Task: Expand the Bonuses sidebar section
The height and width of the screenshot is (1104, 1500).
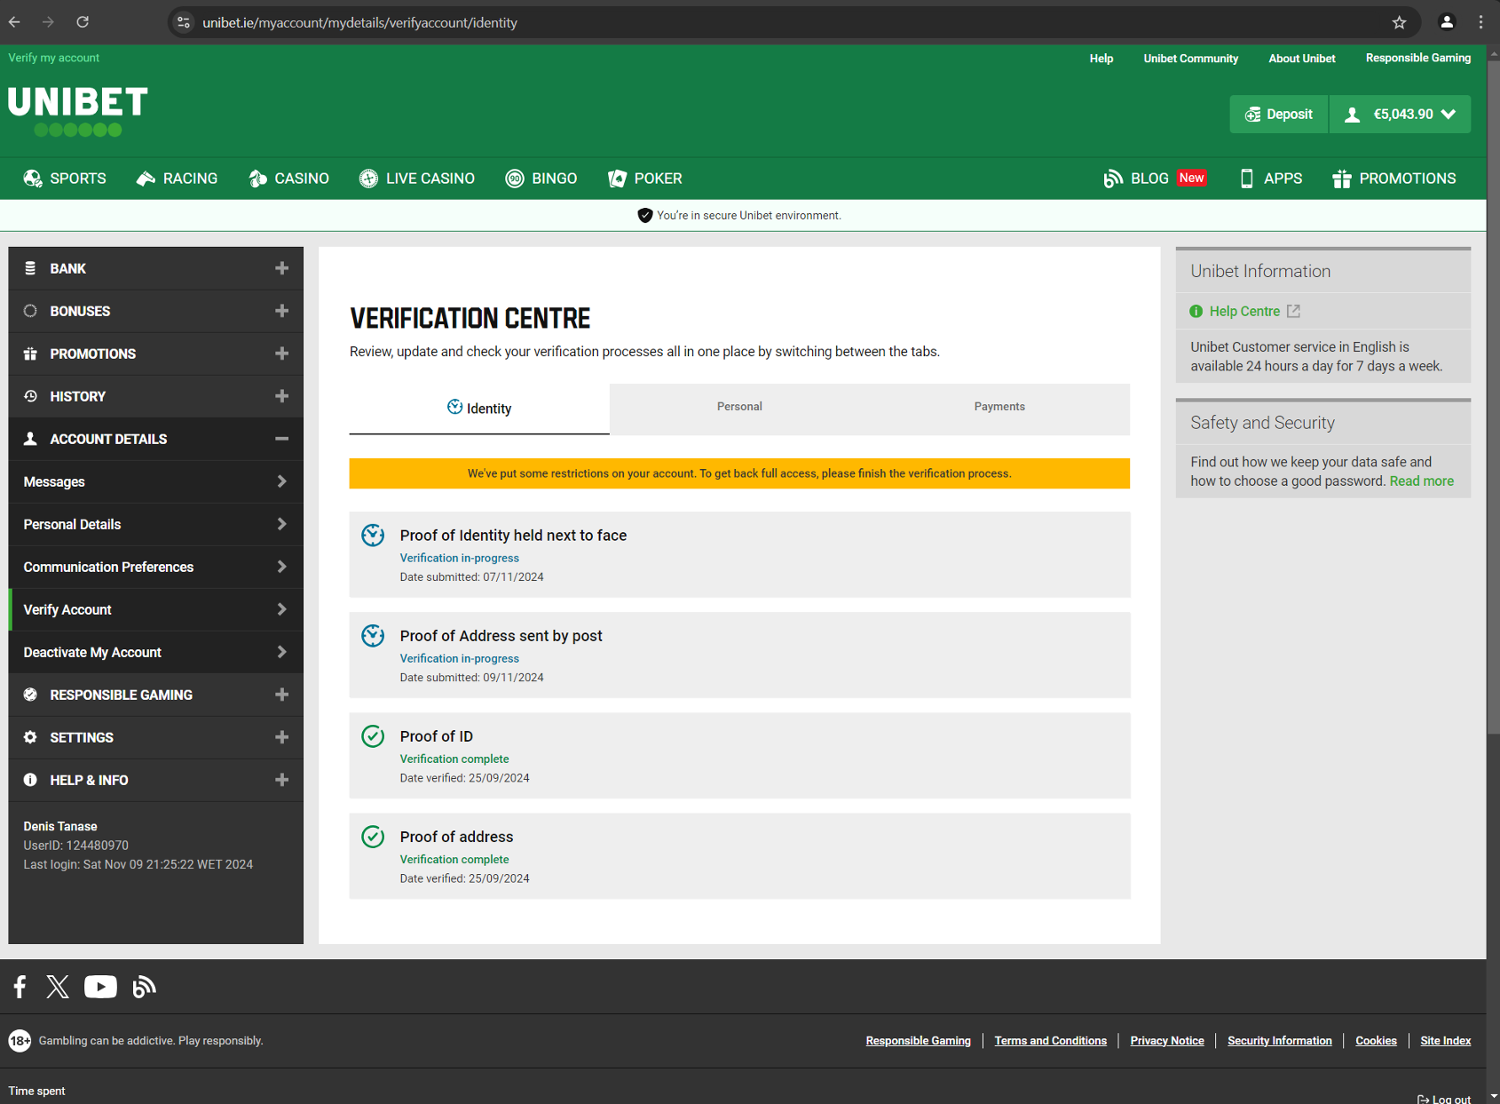Action: pos(156,311)
